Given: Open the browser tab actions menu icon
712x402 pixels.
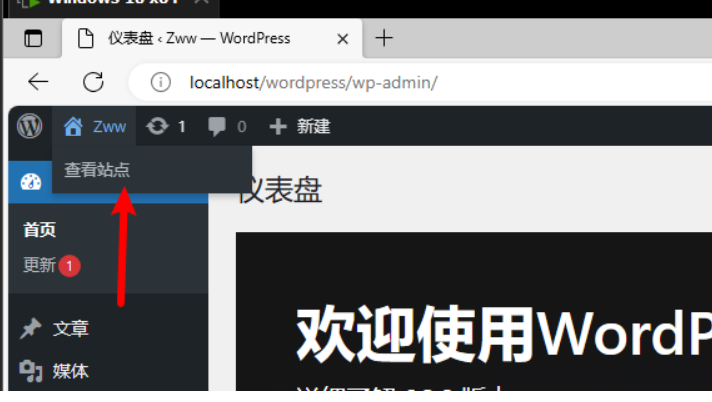Looking at the screenshot, I should pyautogui.click(x=34, y=39).
